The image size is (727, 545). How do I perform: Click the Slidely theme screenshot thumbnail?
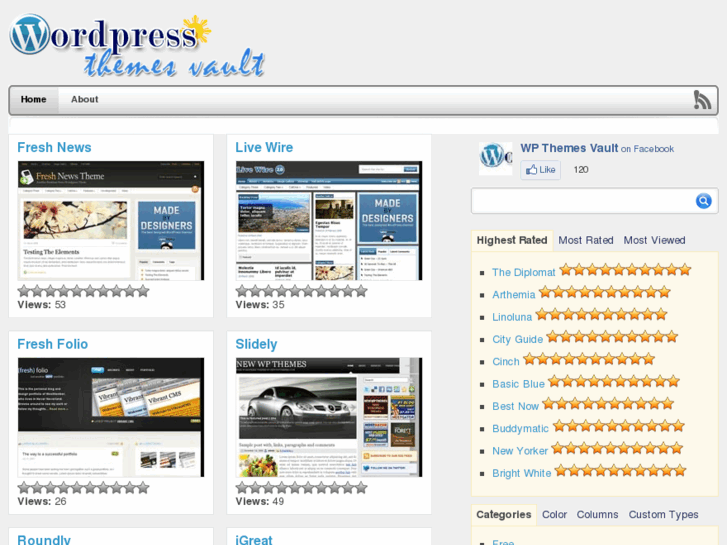pyautogui.click(x=329, y=417)
